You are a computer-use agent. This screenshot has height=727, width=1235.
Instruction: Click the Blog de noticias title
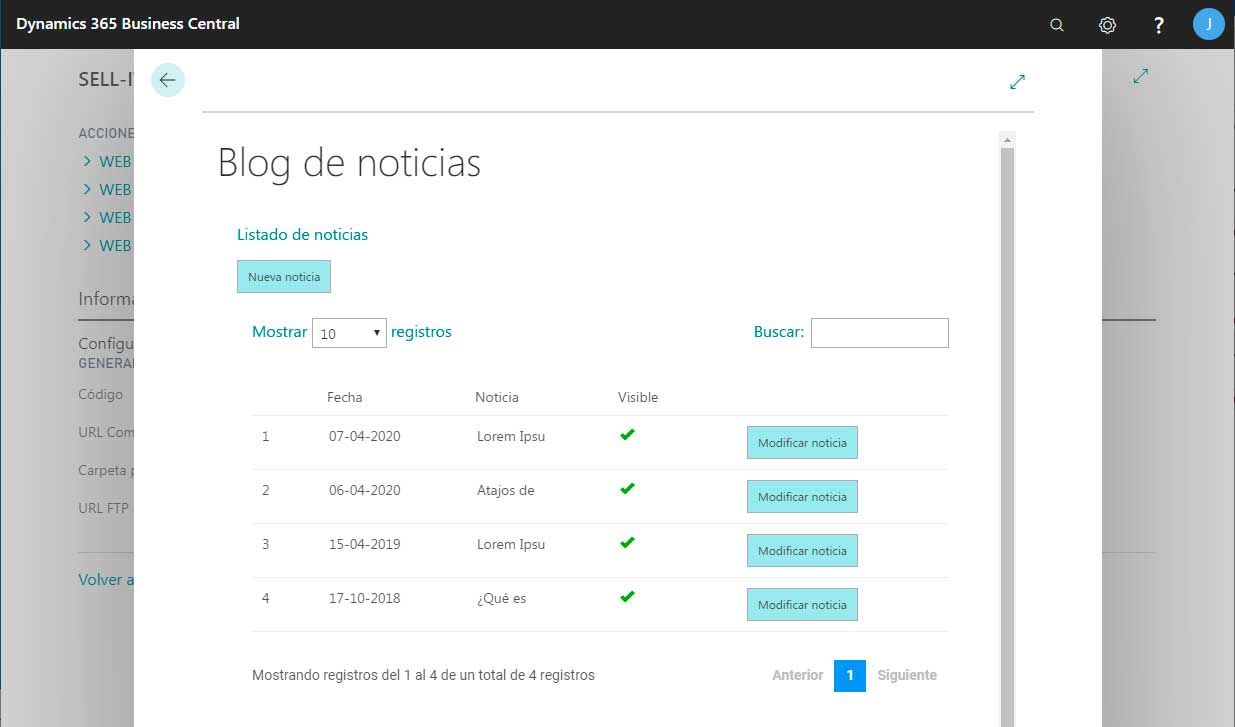(349, 163)
